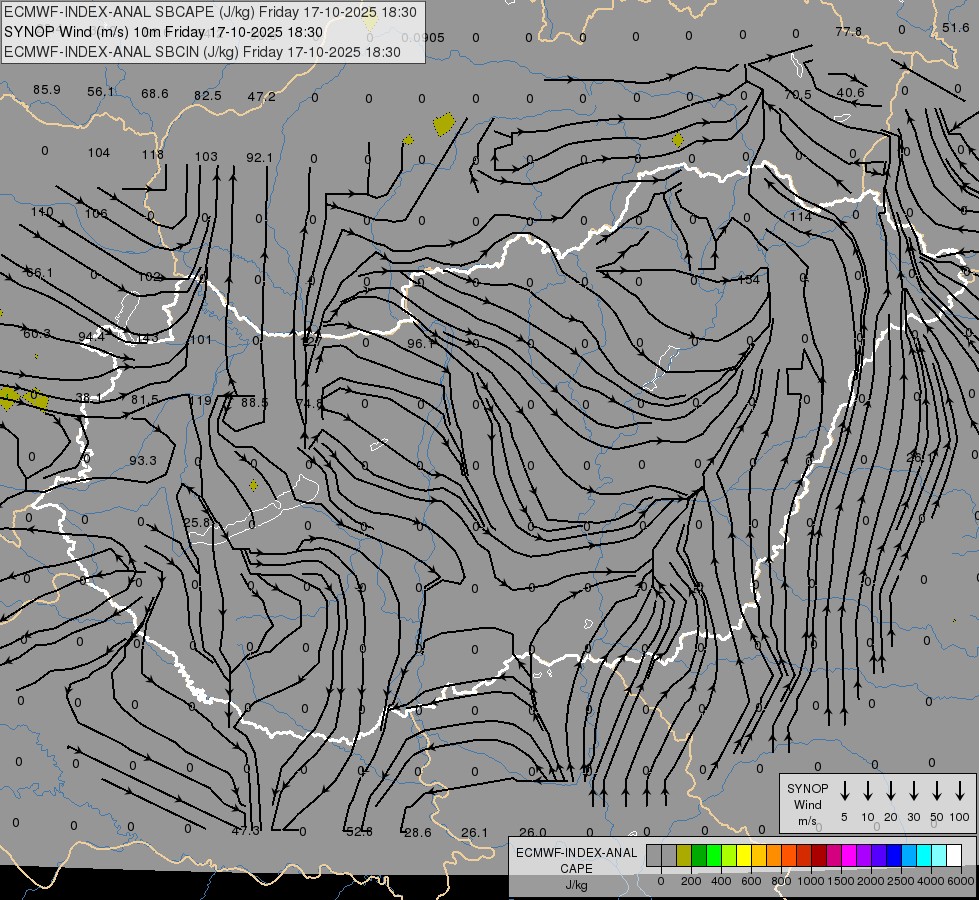Click the 2500 tick label on CAPE scale
Viewport: 979px width, 900px height.
pos(900,881)
